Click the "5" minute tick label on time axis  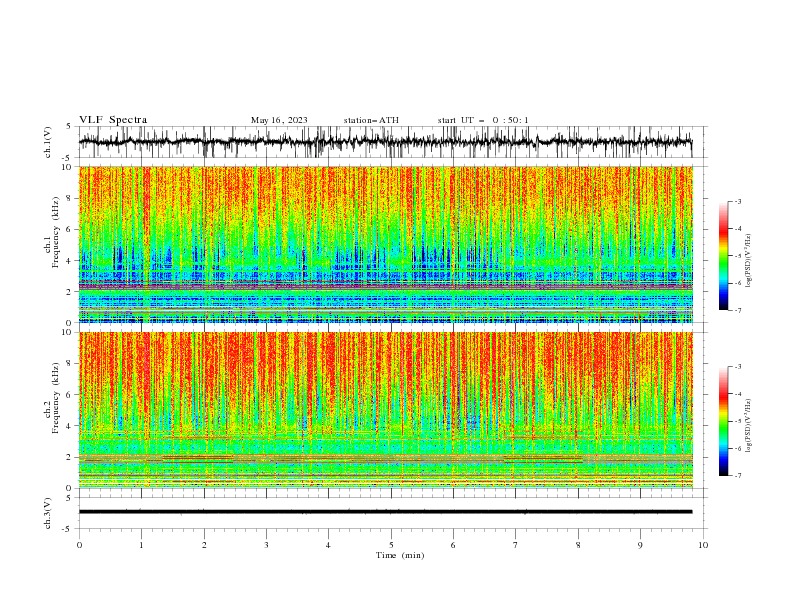tap(391, 545)
